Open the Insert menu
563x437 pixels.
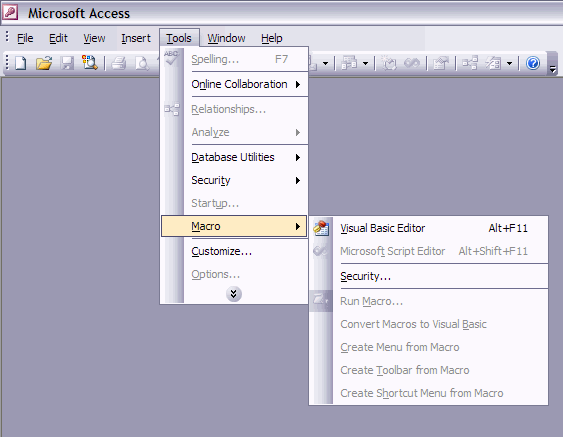coord(136,38)
